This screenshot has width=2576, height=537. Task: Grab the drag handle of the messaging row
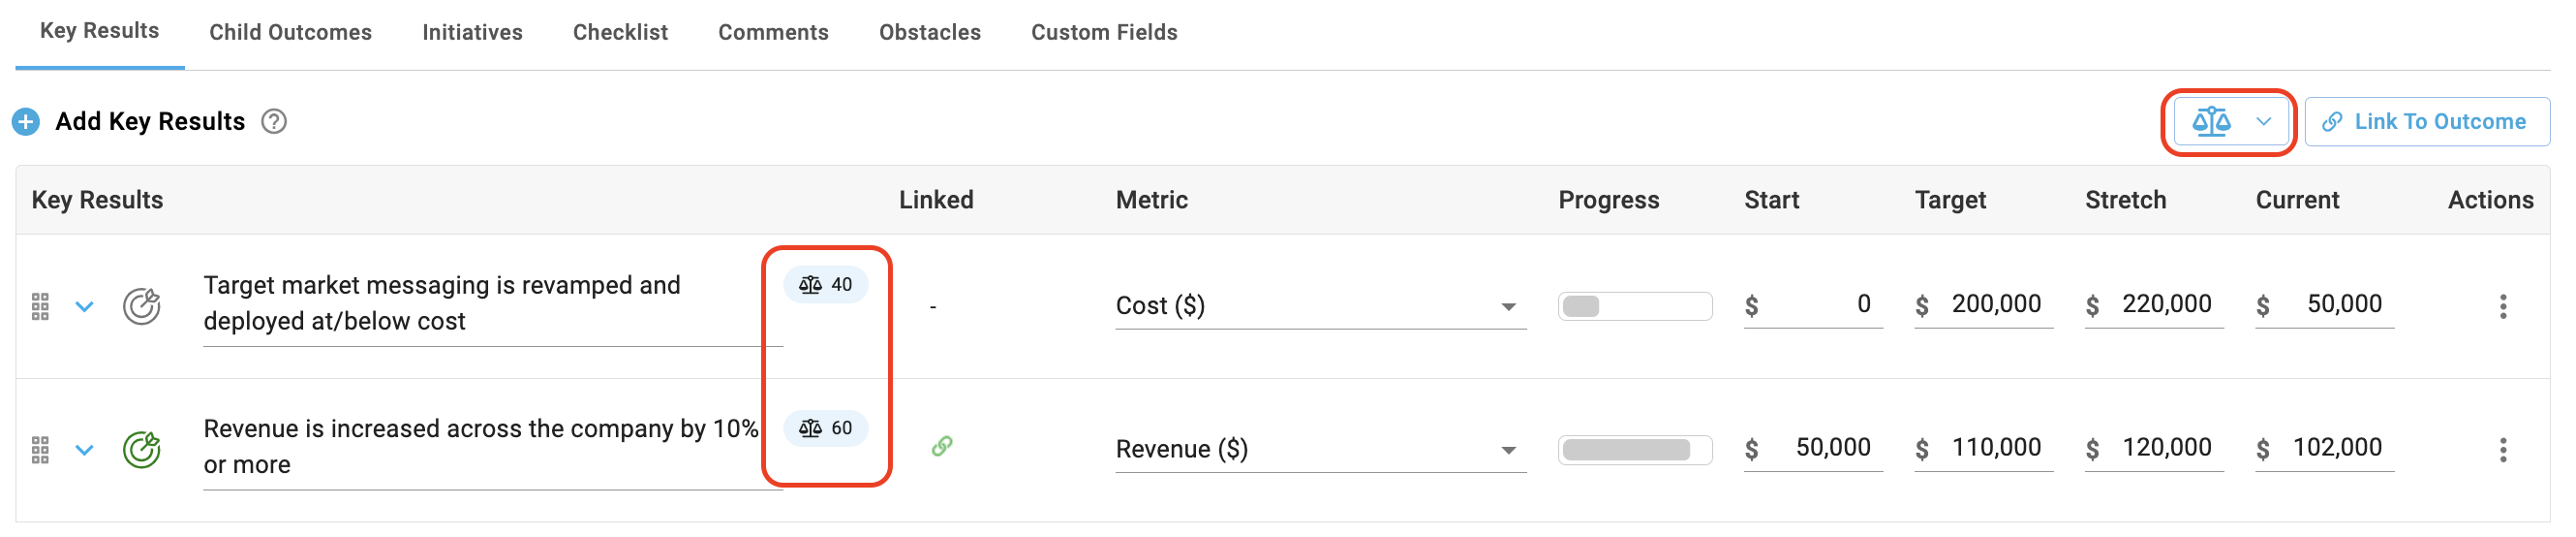[40, 306]
